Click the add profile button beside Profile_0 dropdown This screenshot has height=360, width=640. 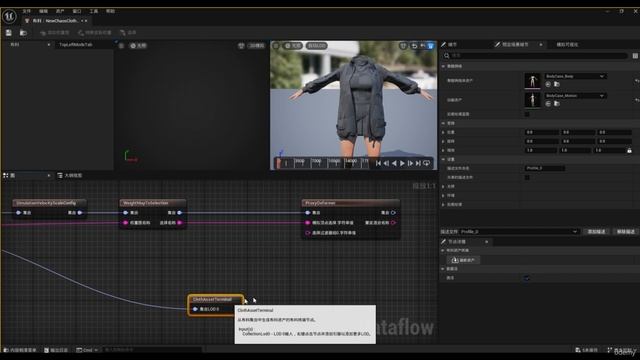[x=596, y=232]
